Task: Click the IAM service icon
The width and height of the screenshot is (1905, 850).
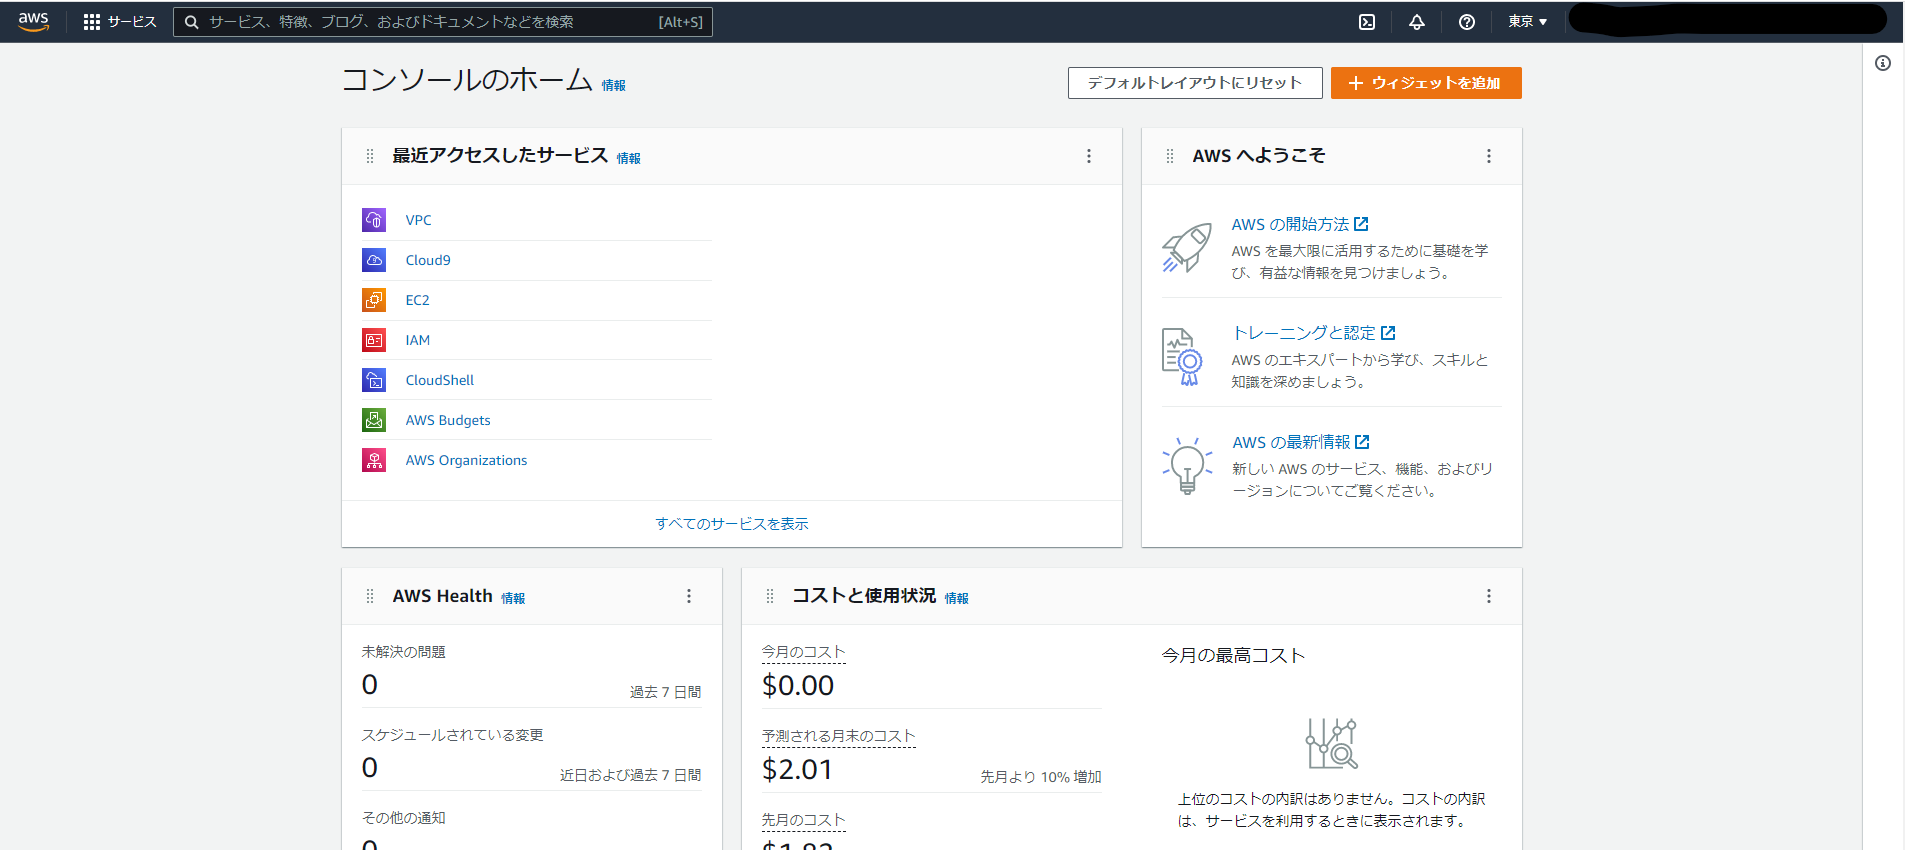Action: [x=374, y=340]
